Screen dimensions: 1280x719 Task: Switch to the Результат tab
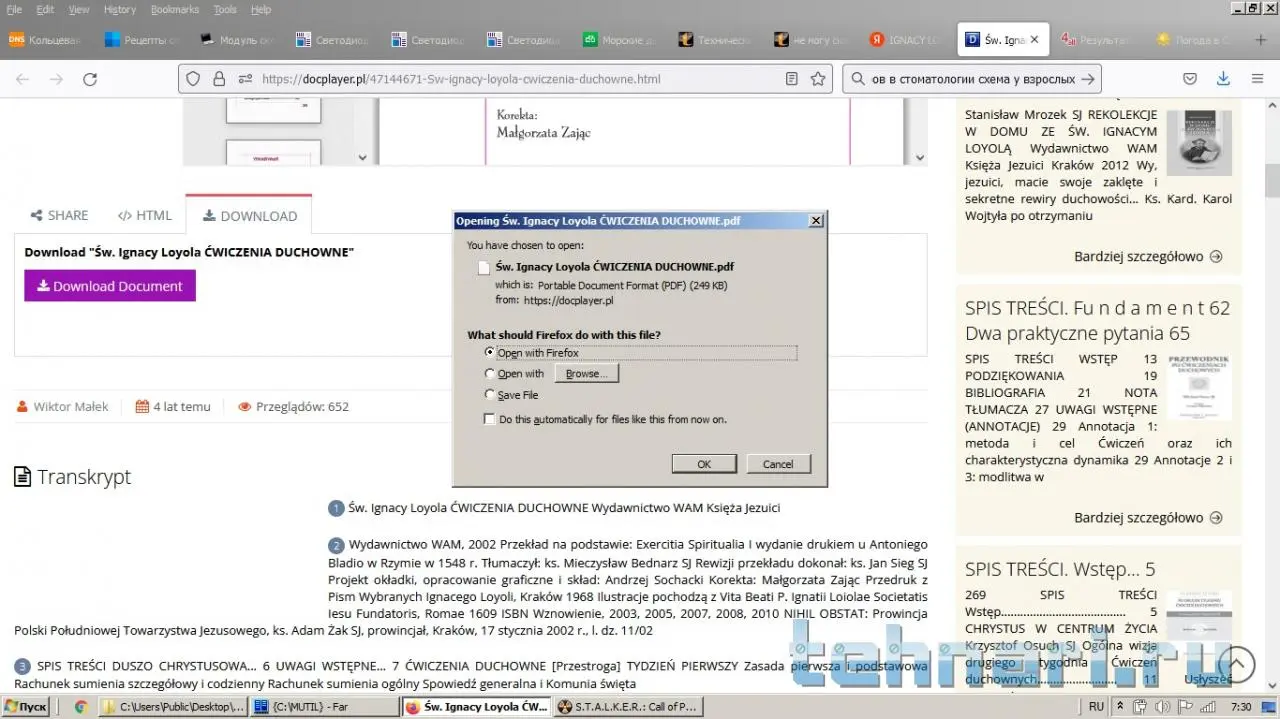coord(1097,40)
